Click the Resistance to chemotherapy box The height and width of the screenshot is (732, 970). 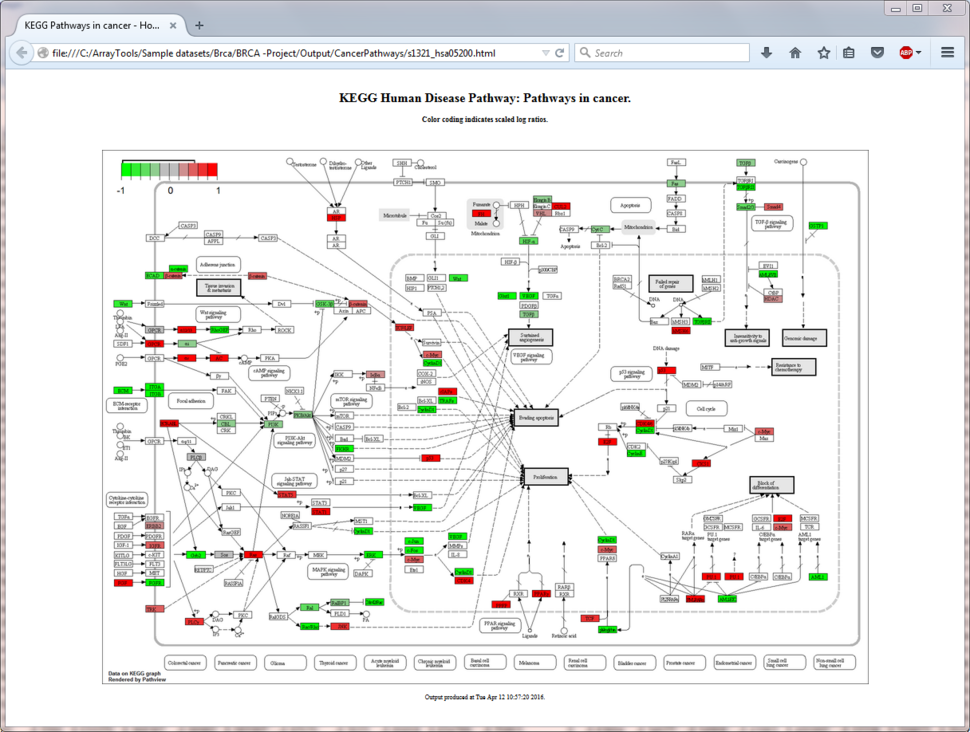pyautogui.click(x=794, y=367)
